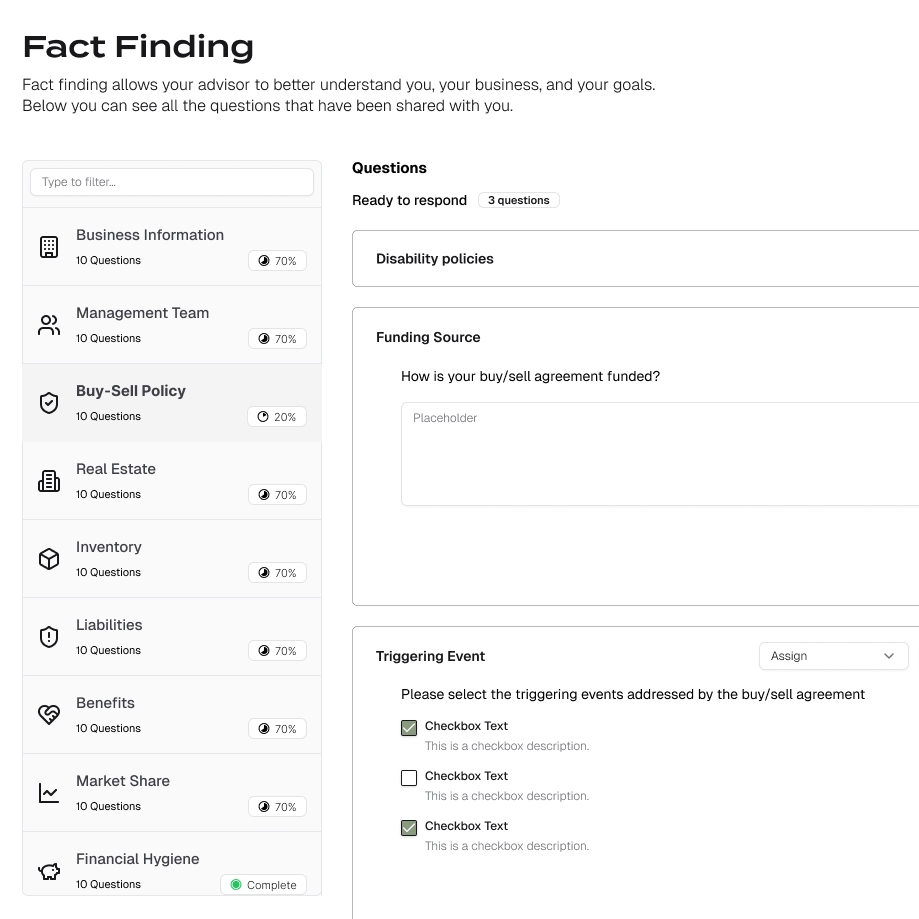
Task: Collapse the Funding Source question card
Action: coord(428,337)
